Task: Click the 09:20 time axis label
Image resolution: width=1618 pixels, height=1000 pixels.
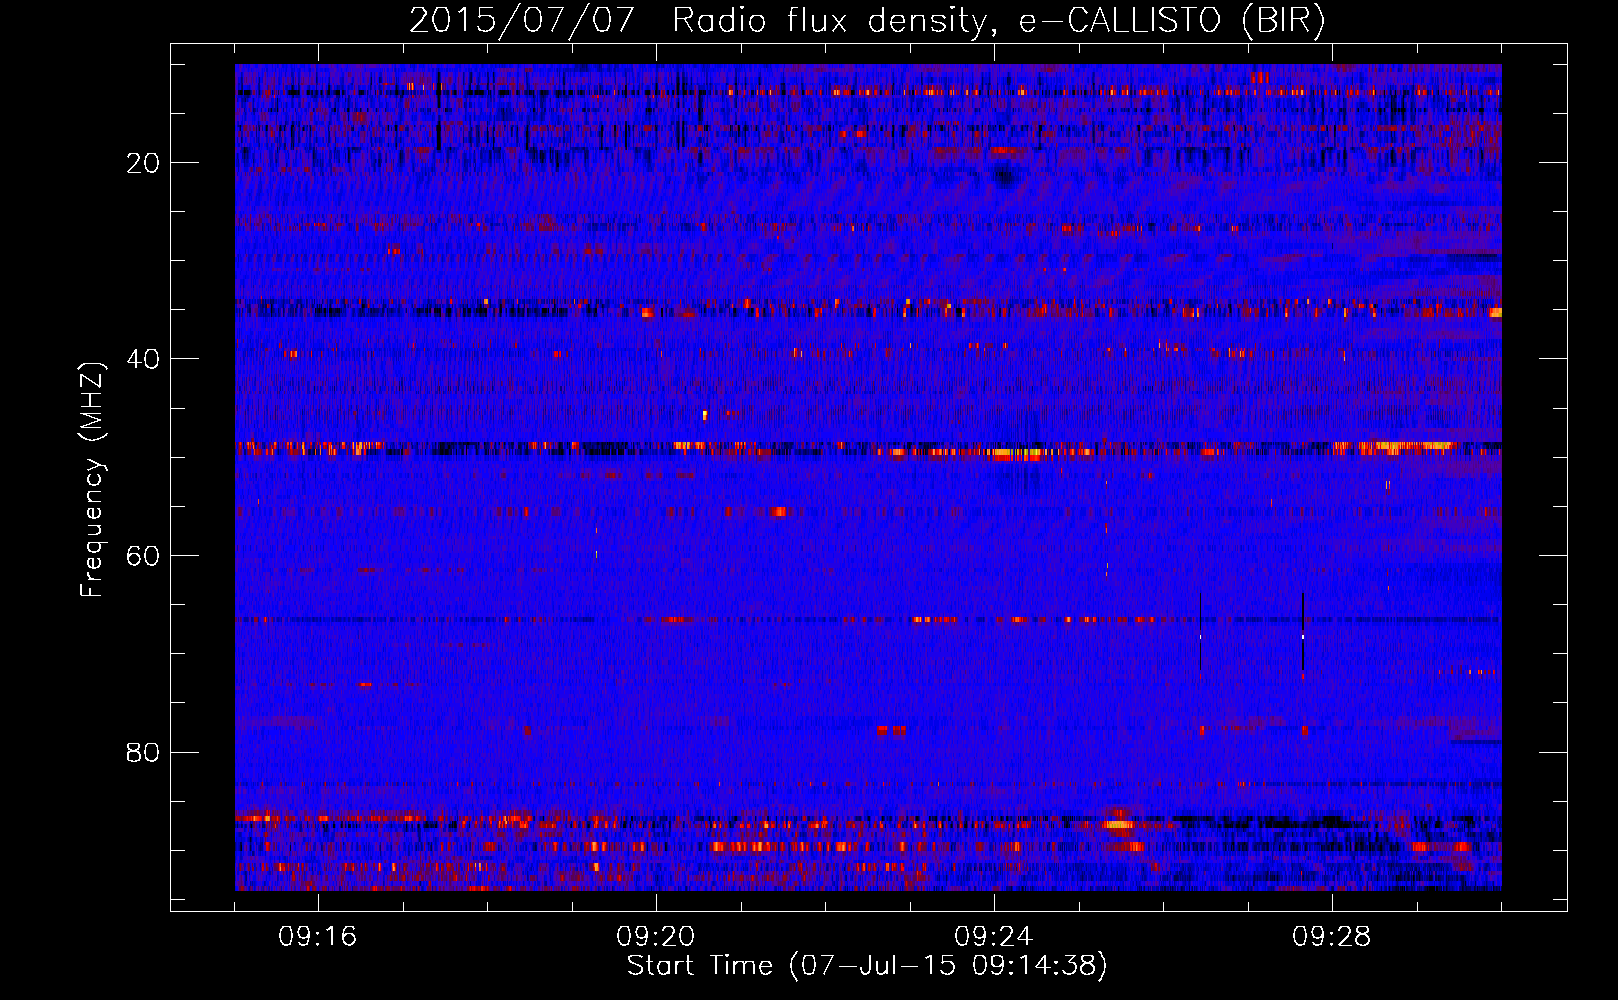Action: 656,937
